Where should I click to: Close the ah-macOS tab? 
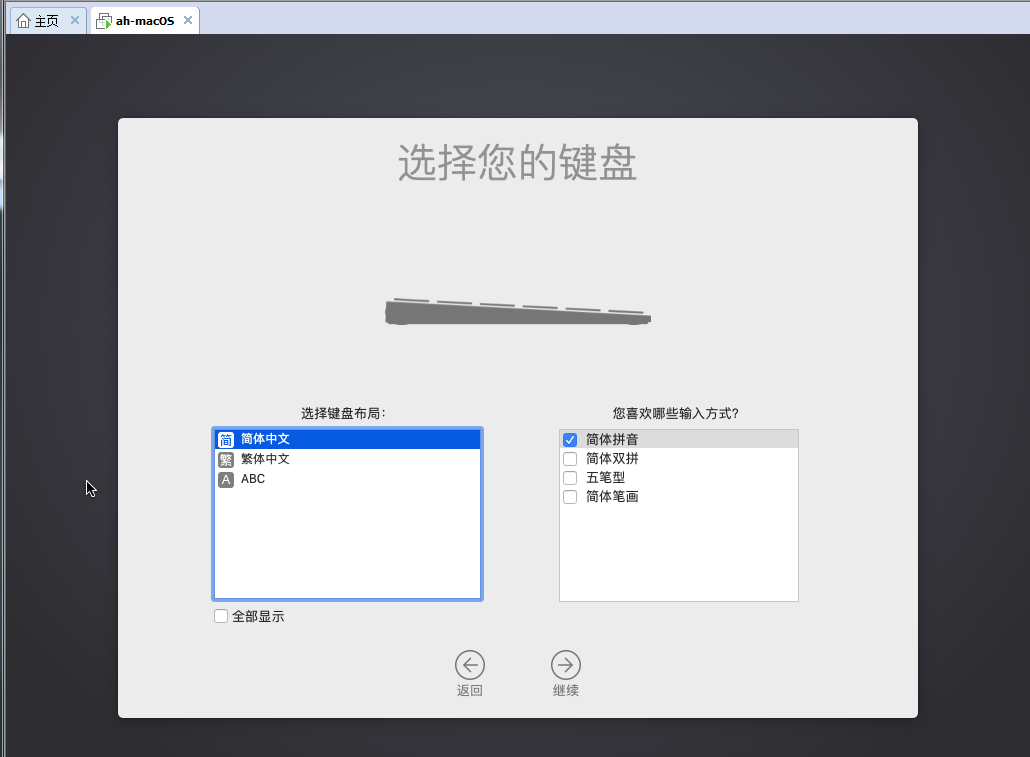click(x=187, y=20)
